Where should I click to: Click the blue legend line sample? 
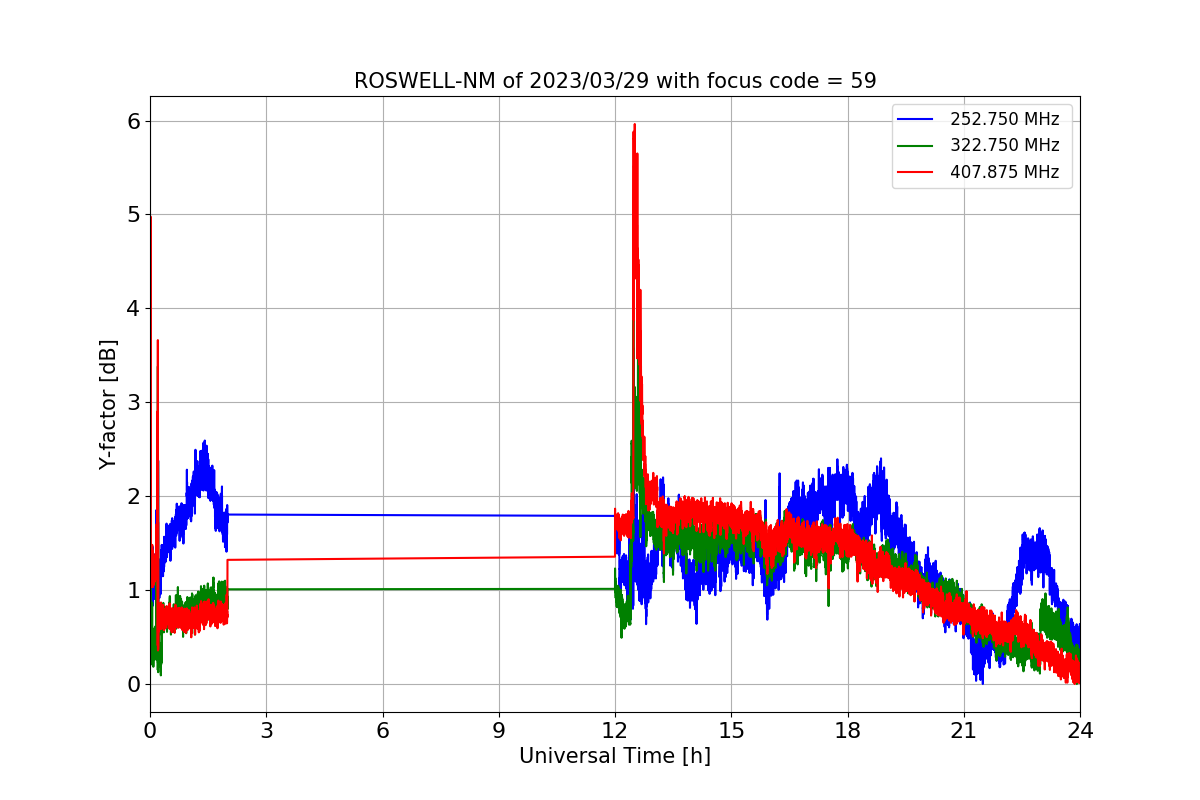915,120
